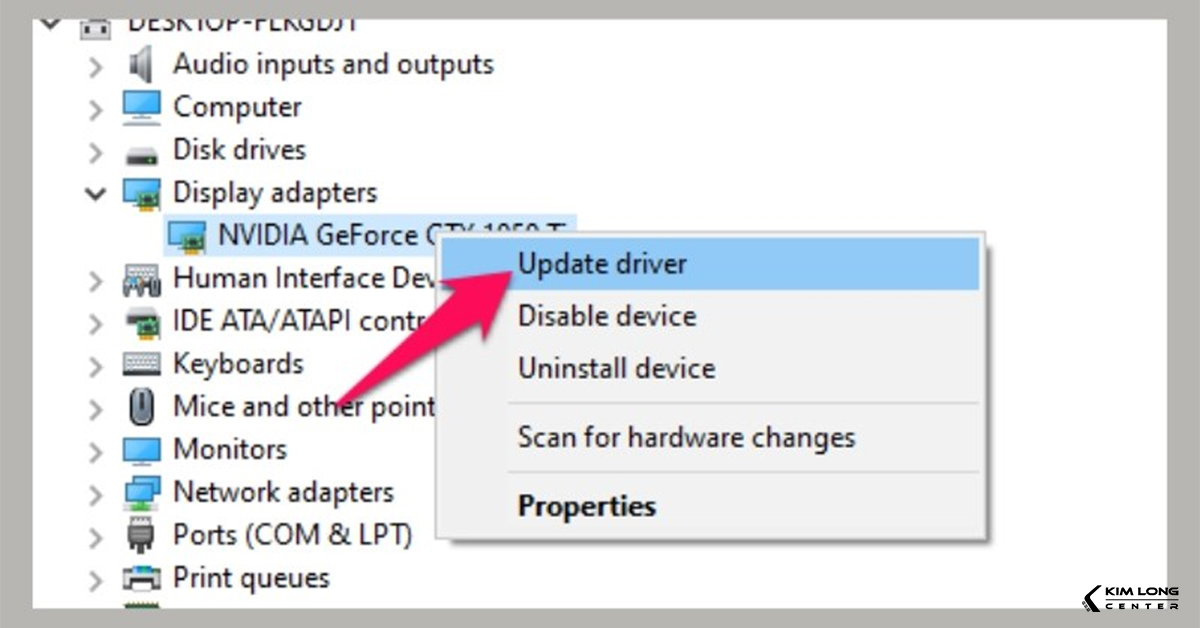Select the Network adapters tree label
This screenshot has height=628, width=1200.
click(283, 492)
